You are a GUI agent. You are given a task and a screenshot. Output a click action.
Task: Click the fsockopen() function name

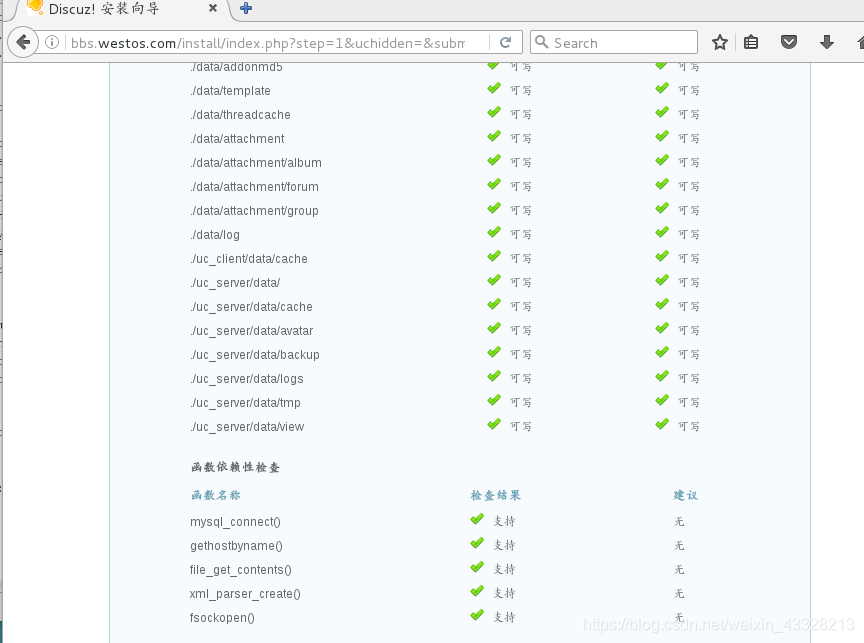click(x=222, y=618)
